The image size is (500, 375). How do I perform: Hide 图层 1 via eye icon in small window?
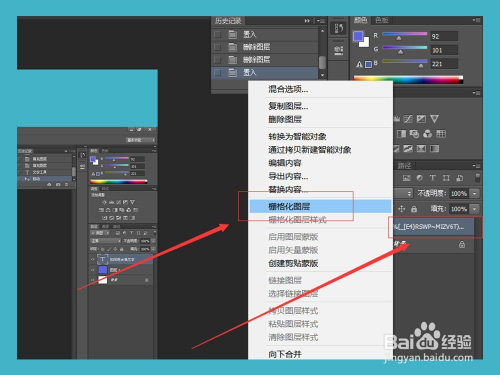point(93,269)
